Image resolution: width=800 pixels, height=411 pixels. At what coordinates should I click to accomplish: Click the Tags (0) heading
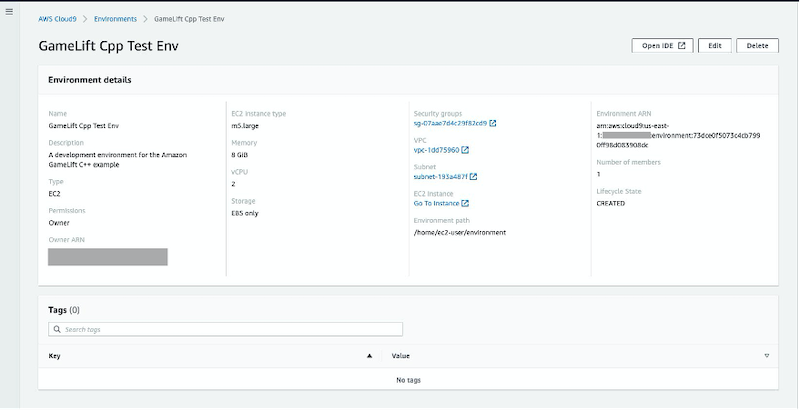point(64,310)
